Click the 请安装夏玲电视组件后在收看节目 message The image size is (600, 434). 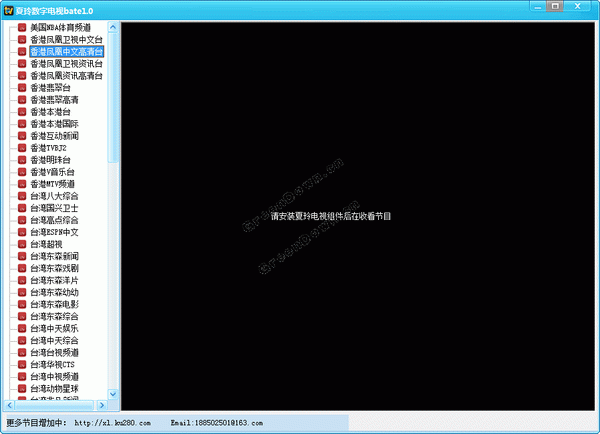(331, 216)
